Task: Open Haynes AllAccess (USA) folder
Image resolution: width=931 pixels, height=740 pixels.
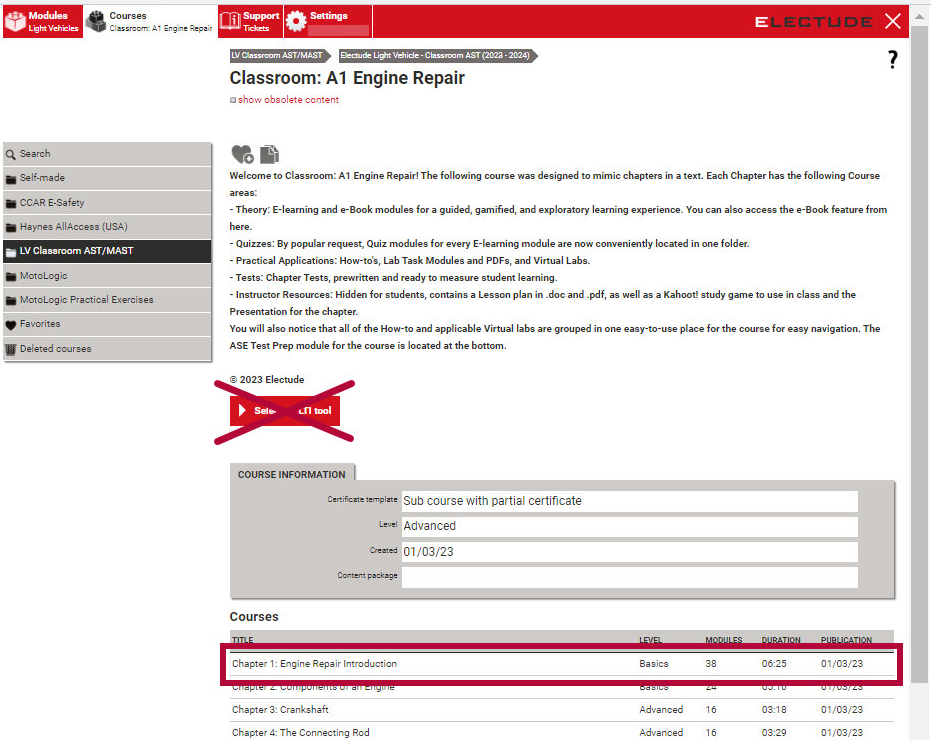Action: pos(107,227)
